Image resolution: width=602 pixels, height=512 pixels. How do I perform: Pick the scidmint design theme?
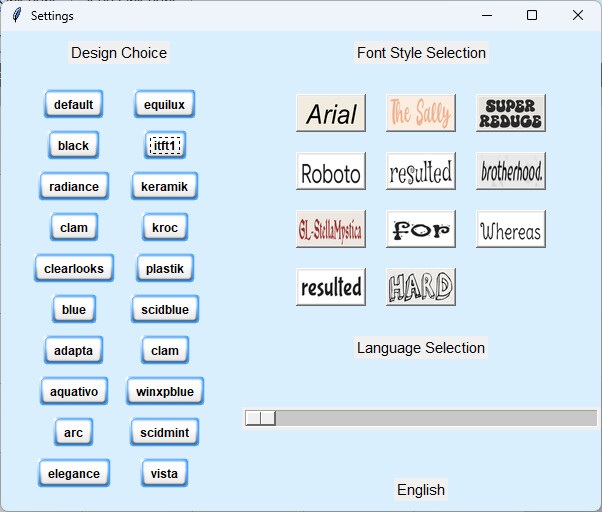165,432
